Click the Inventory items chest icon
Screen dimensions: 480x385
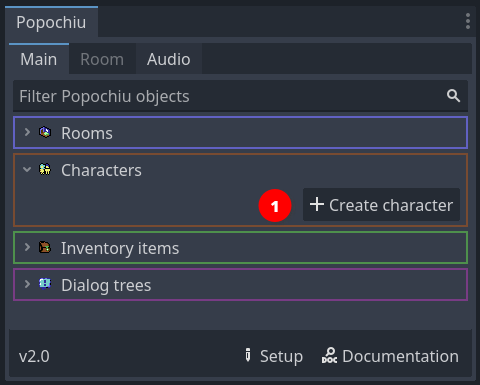(45, 247)
